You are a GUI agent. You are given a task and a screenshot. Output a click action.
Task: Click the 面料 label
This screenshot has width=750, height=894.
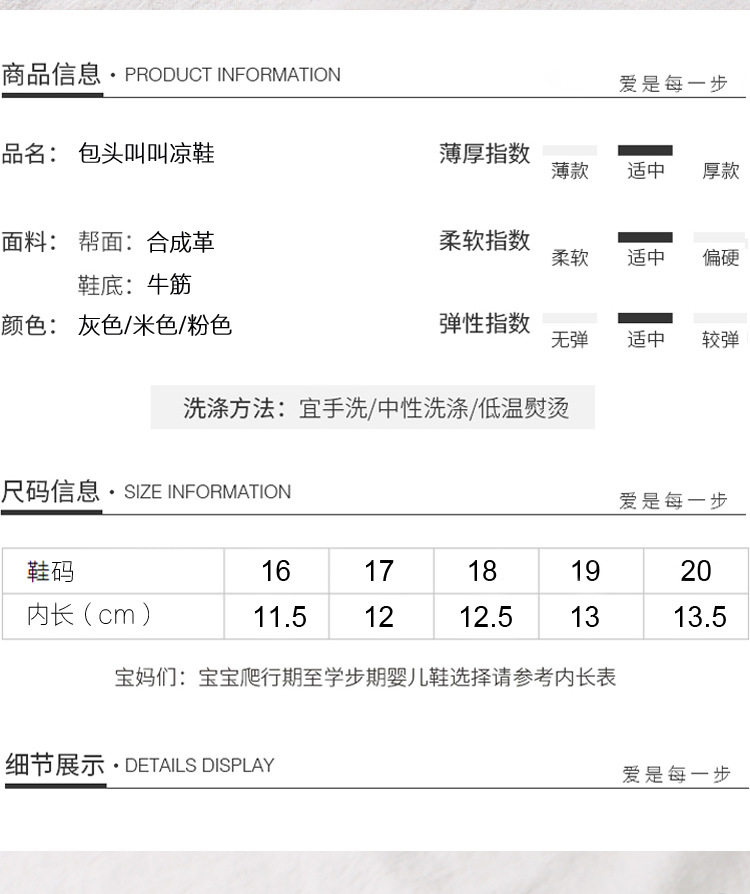coord(29,242)
